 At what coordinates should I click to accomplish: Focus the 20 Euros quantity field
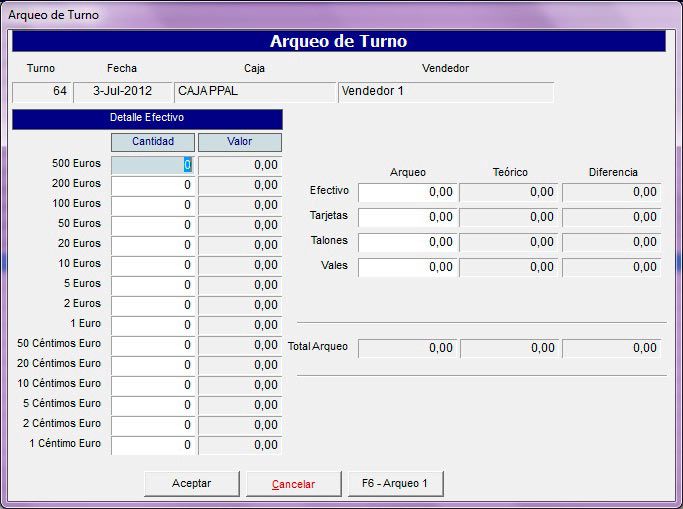153,245
